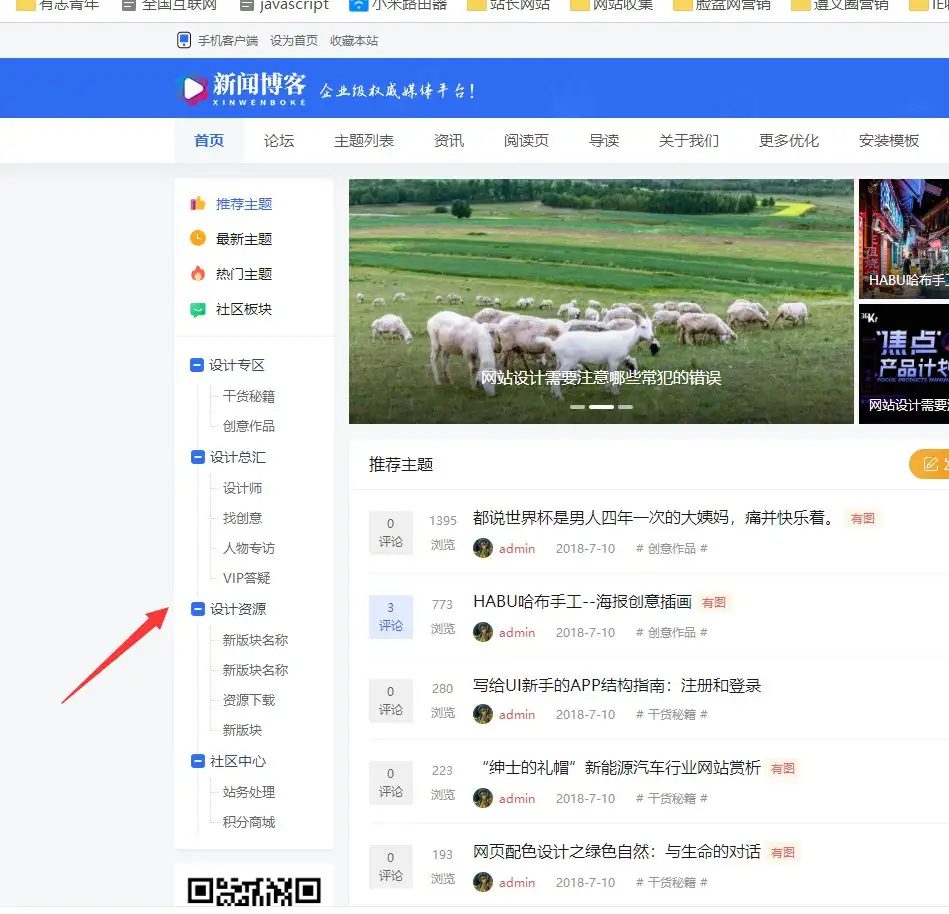Select the VIP答疑 sub-forum entry
The height and width of the screenshot is (914, 949).
tap(247, 578)
